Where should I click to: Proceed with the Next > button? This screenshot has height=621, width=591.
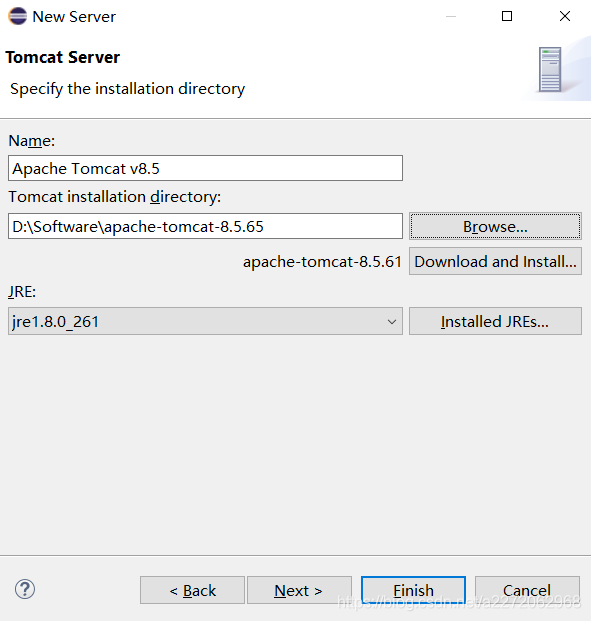coord(299,590)
